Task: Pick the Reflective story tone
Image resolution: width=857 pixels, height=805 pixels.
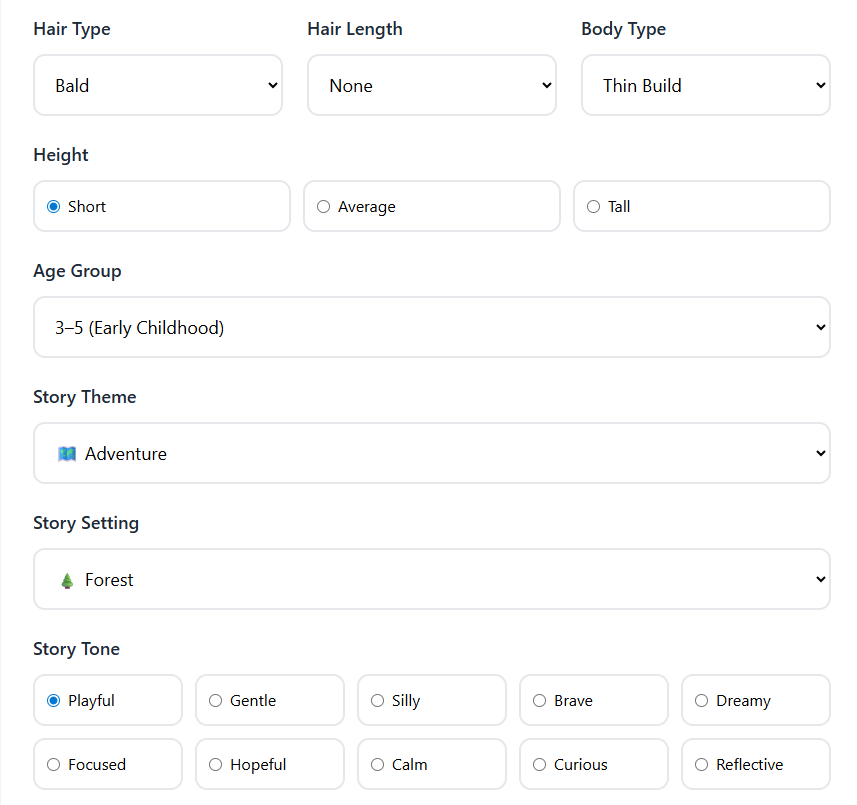Action: [x=702, y=765]
